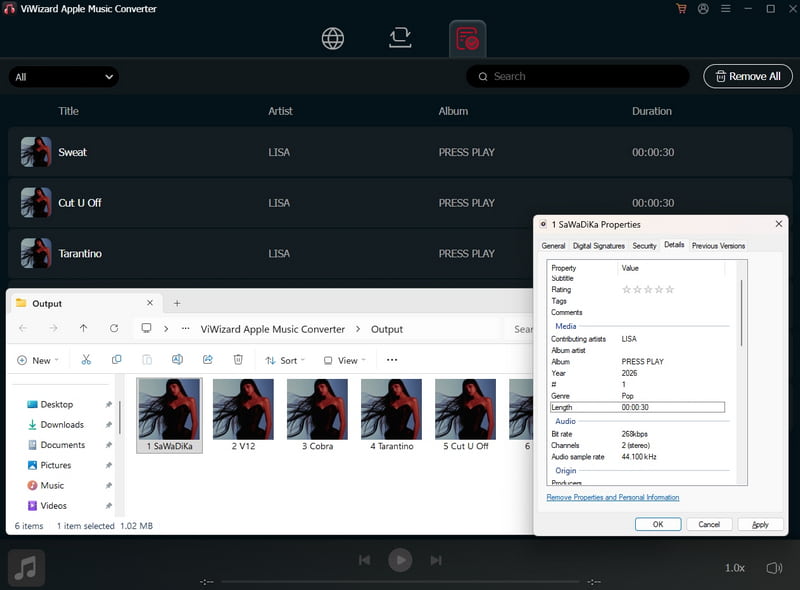Click the Search field in ViWizard
800x590 pixels.
tap(578, 77)
